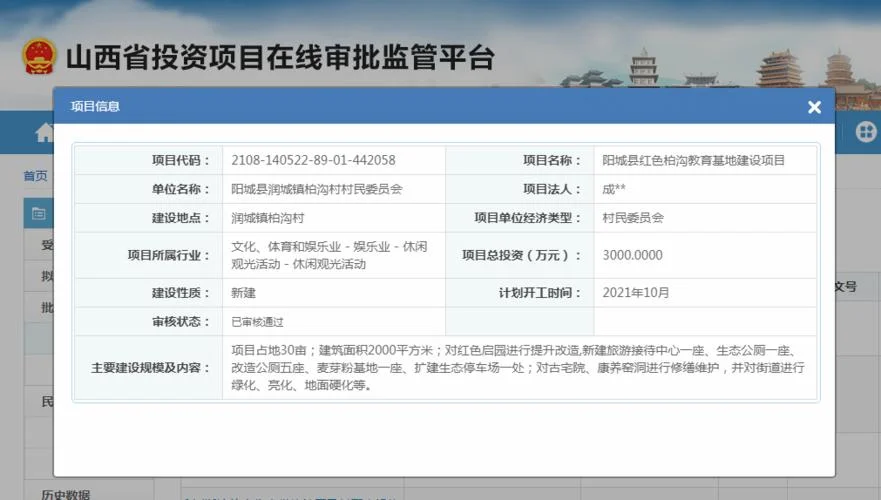This screenshot has height=500, width=881.
Task: Click the 项目总投资（万元） label
Action: pyautogui.click(x=521, y=255)
